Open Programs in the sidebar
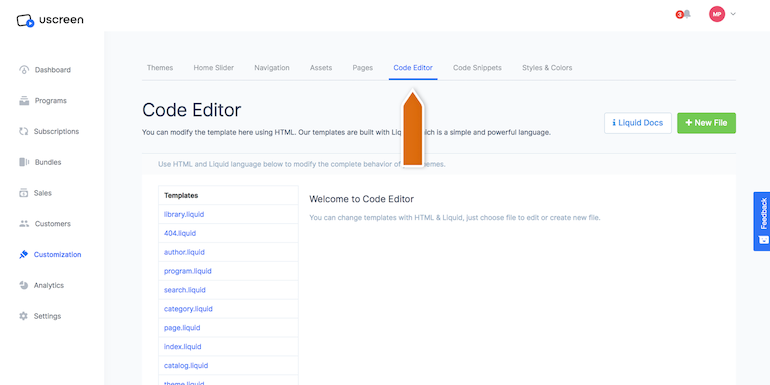770x385 pixels. coord(51,101)
